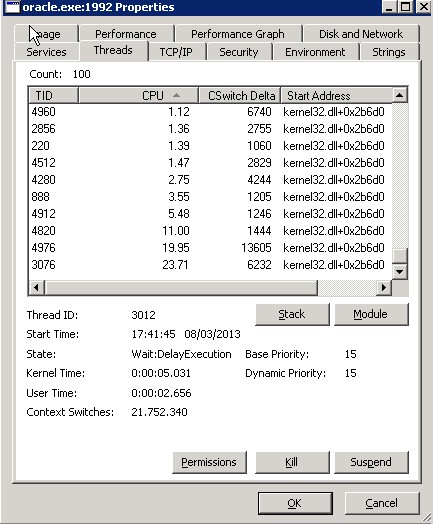Click the thread list scroll-down arrow
433x524 pixels.
(x=399, y=271)
